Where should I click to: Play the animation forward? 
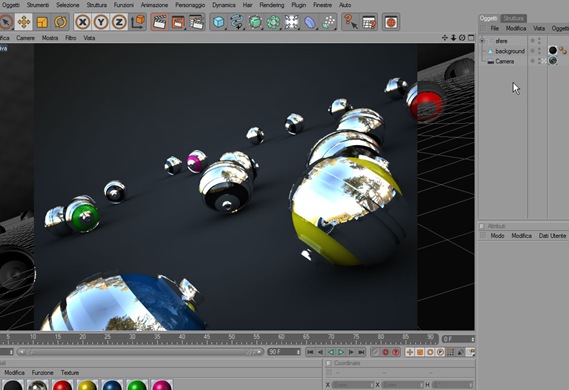point(341,352)
